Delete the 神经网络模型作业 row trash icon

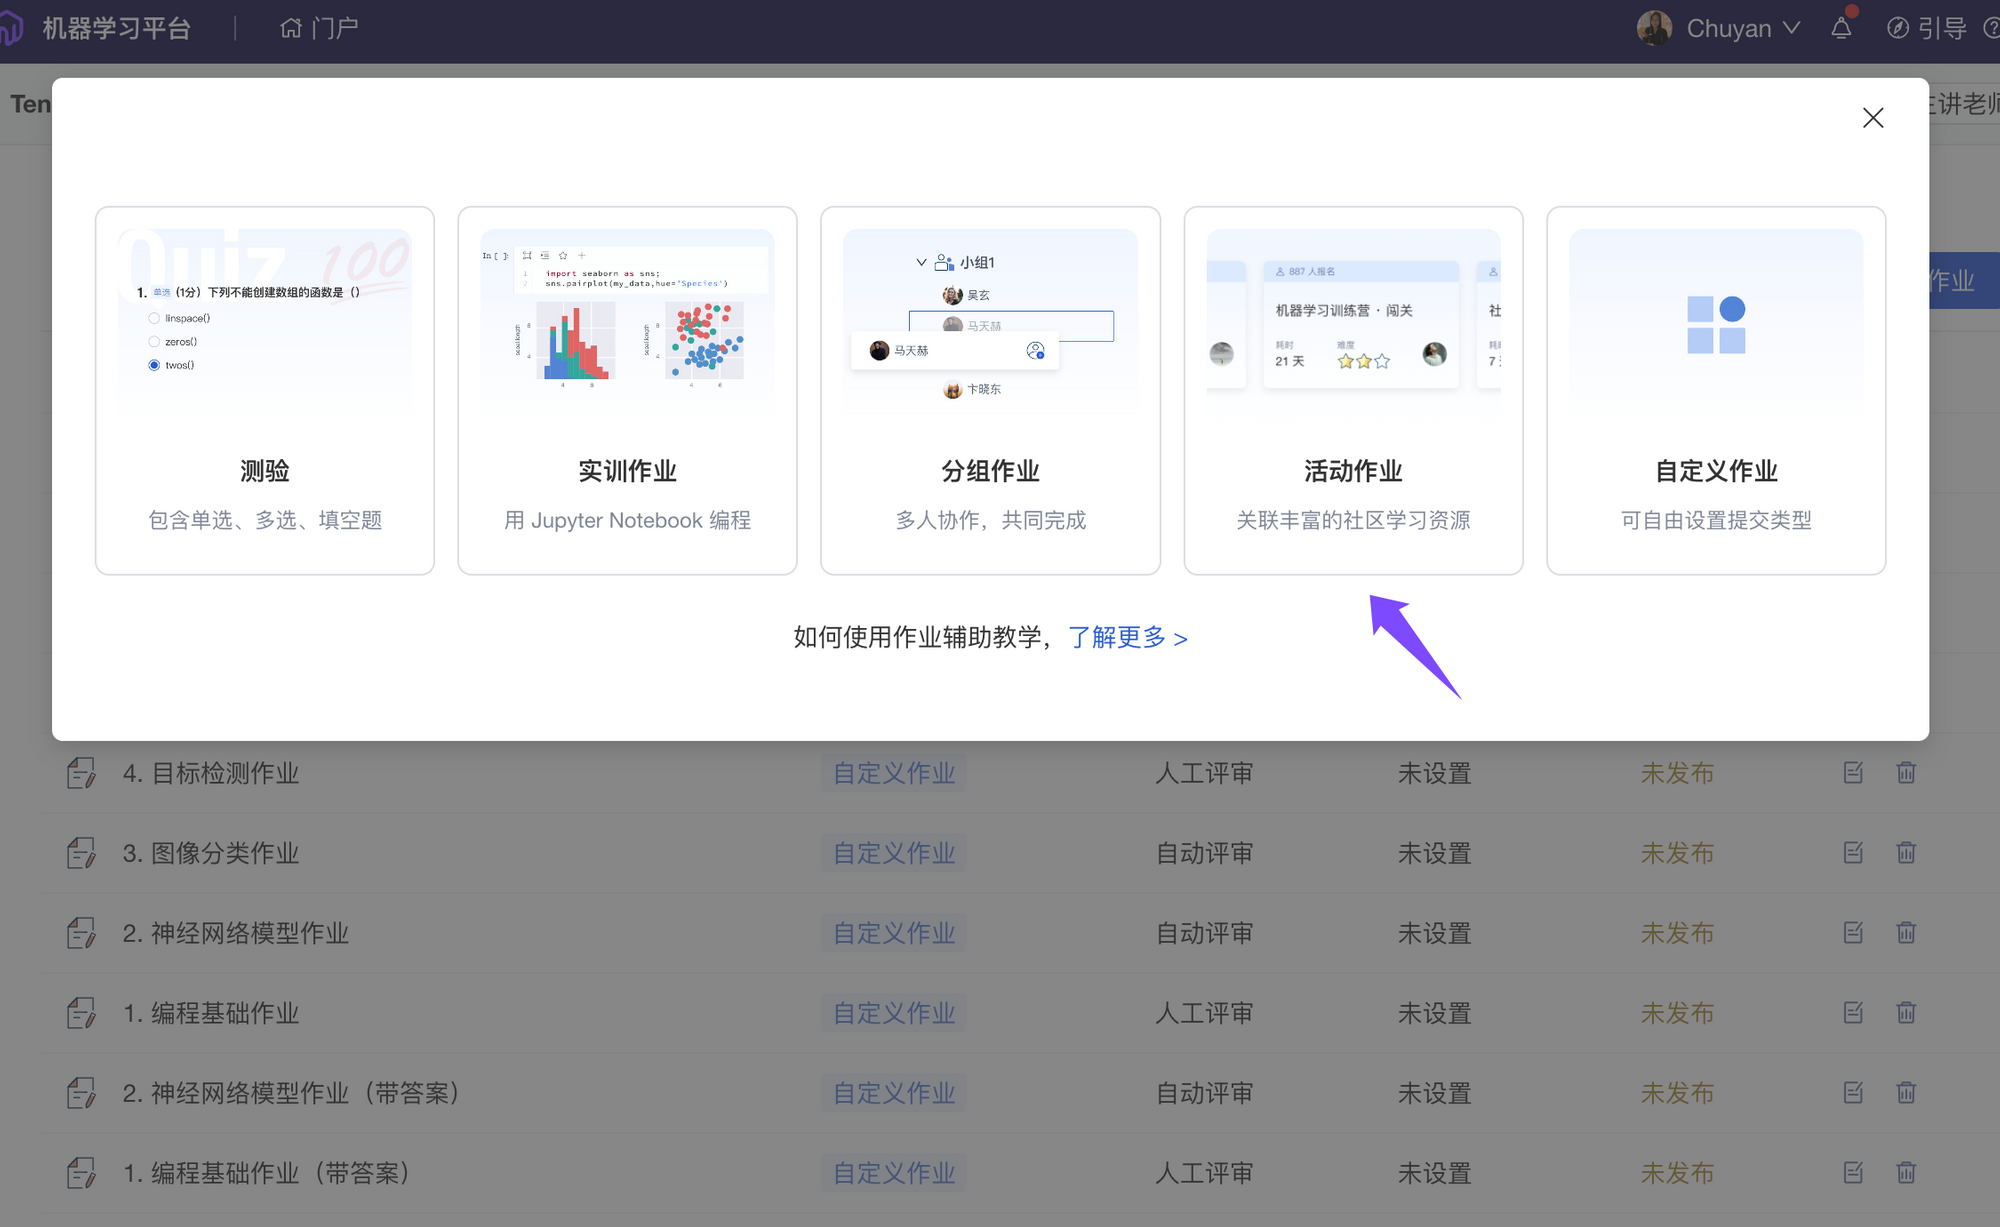1906,932
